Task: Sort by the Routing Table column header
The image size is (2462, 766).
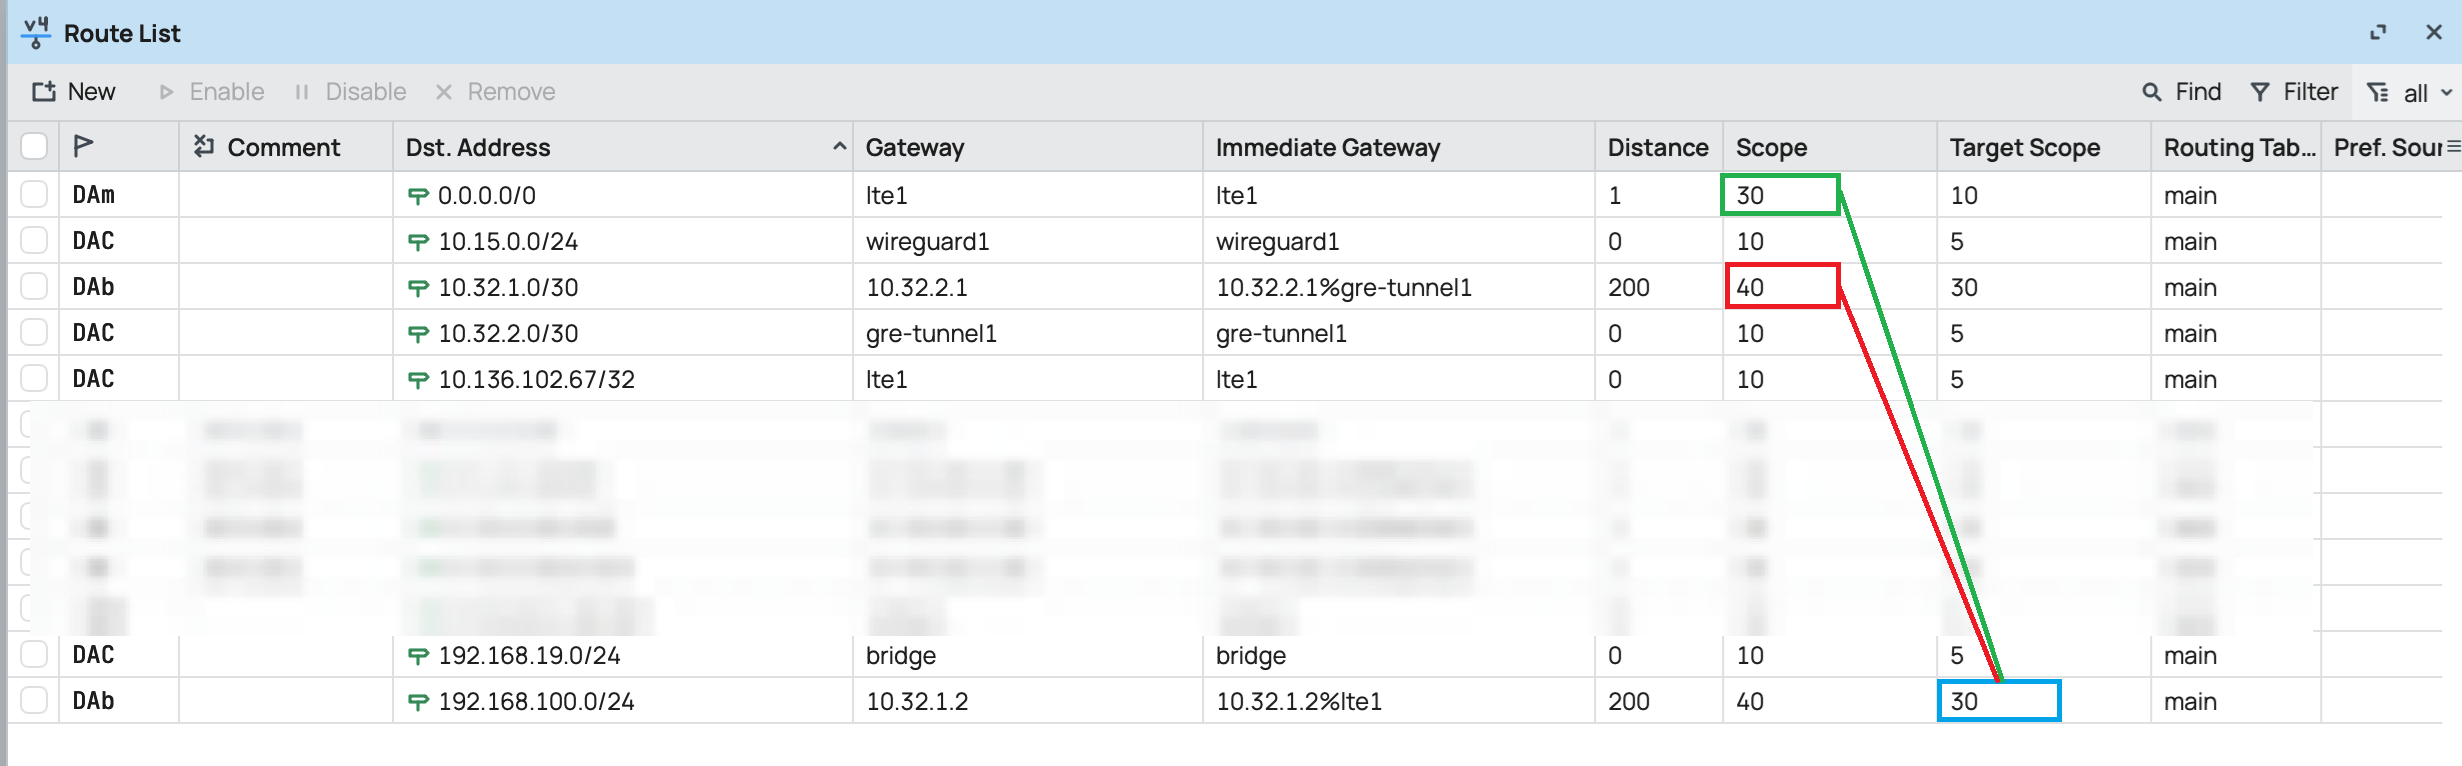Action: 2235,147
